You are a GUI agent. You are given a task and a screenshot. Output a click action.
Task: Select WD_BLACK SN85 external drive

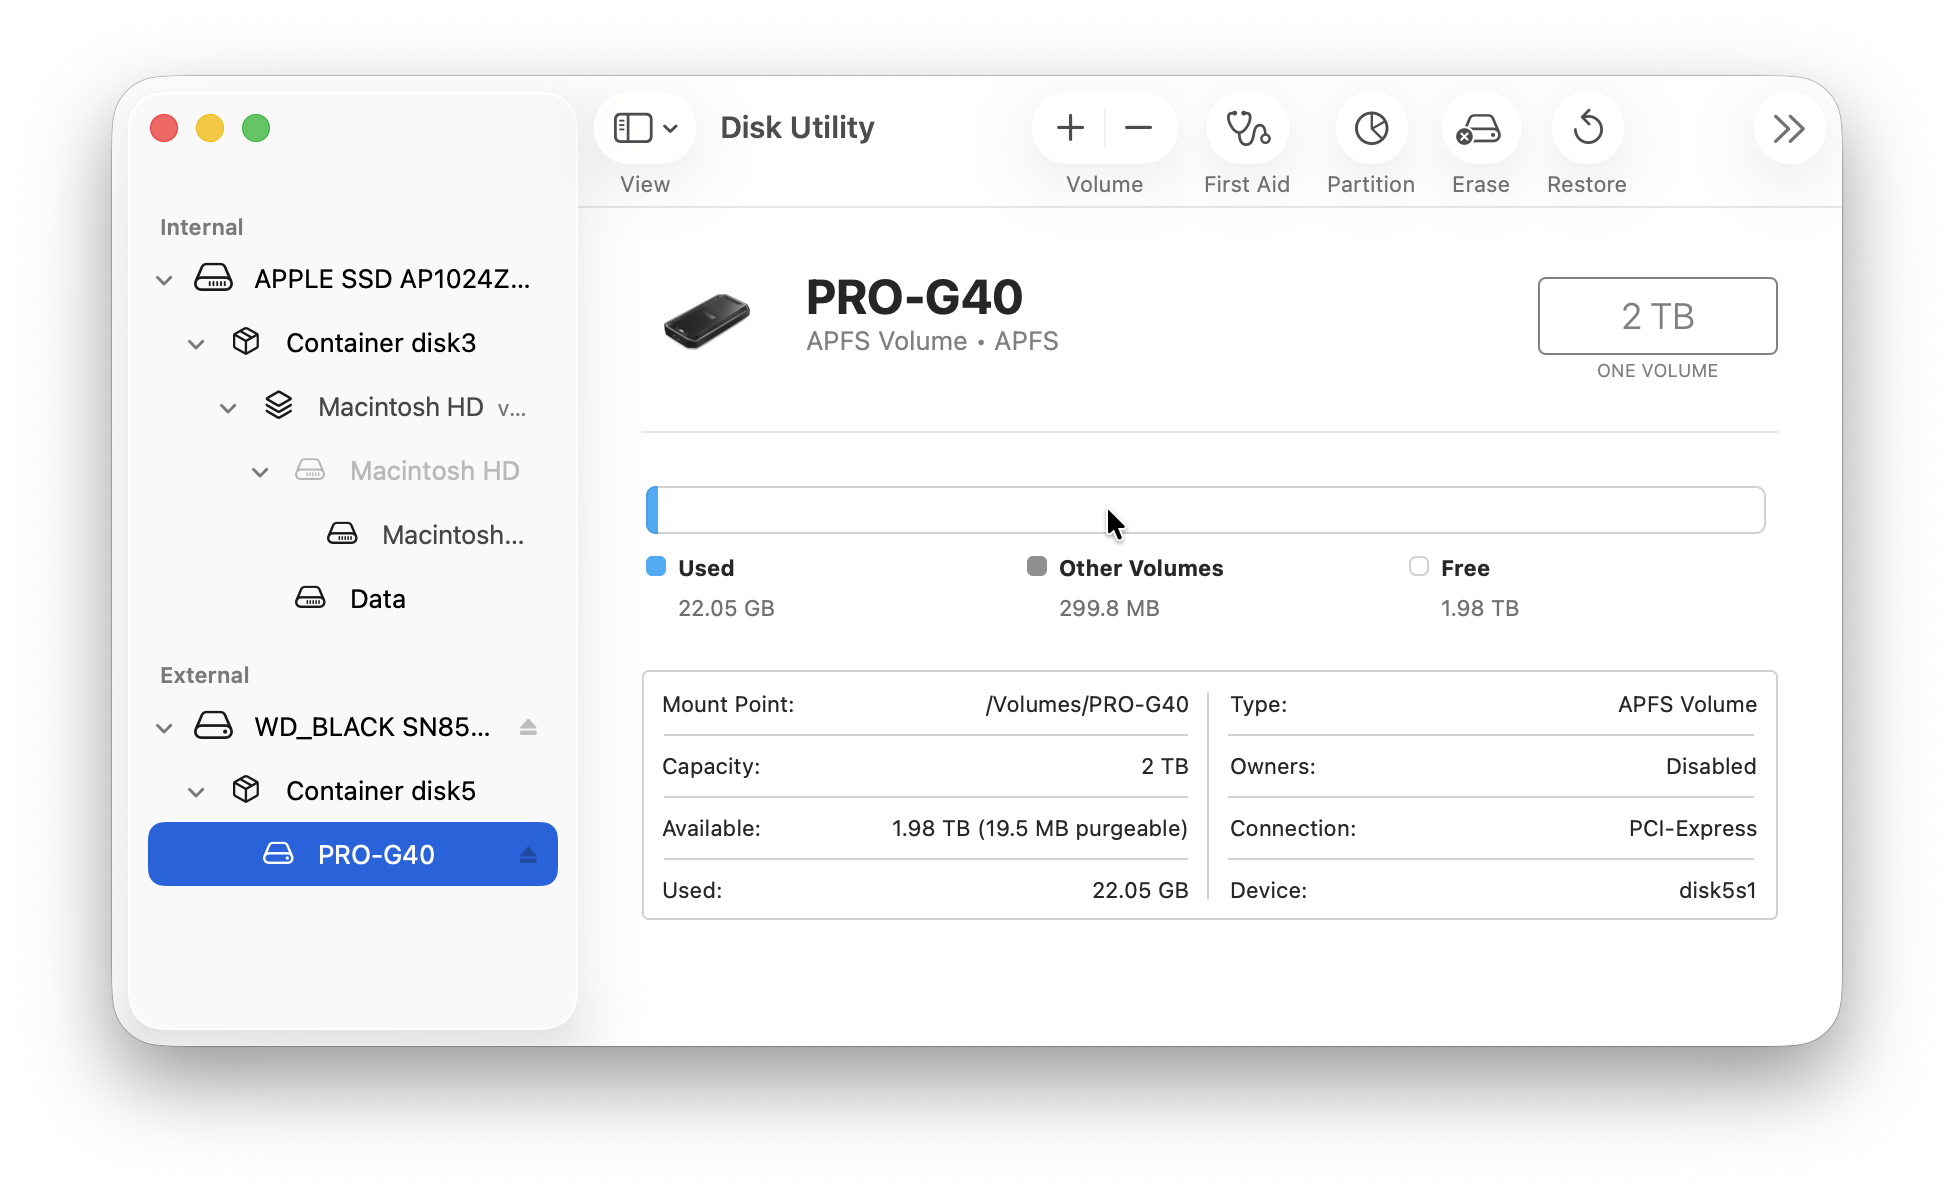click(x=353, y=727)
